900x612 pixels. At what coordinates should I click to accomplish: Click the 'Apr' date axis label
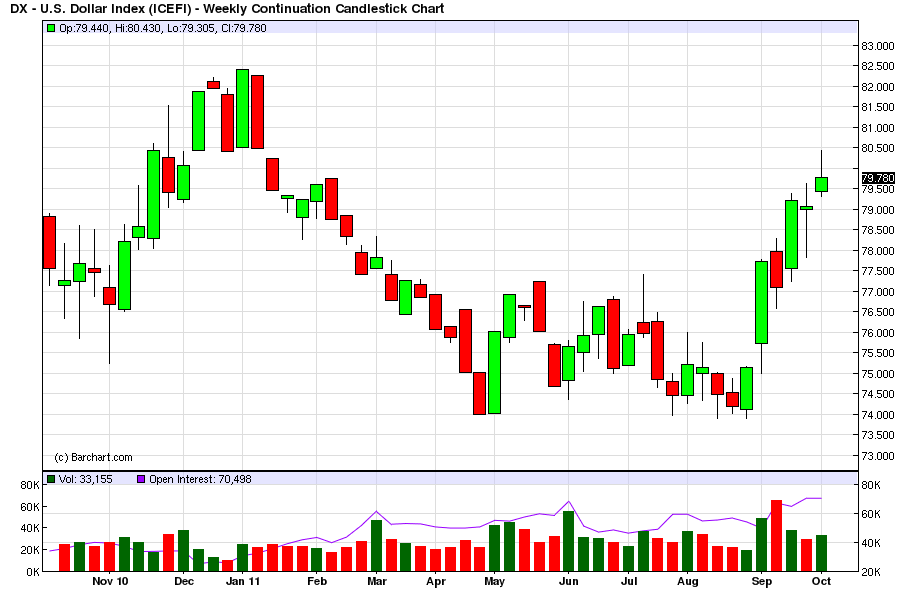tap(436, 581)
